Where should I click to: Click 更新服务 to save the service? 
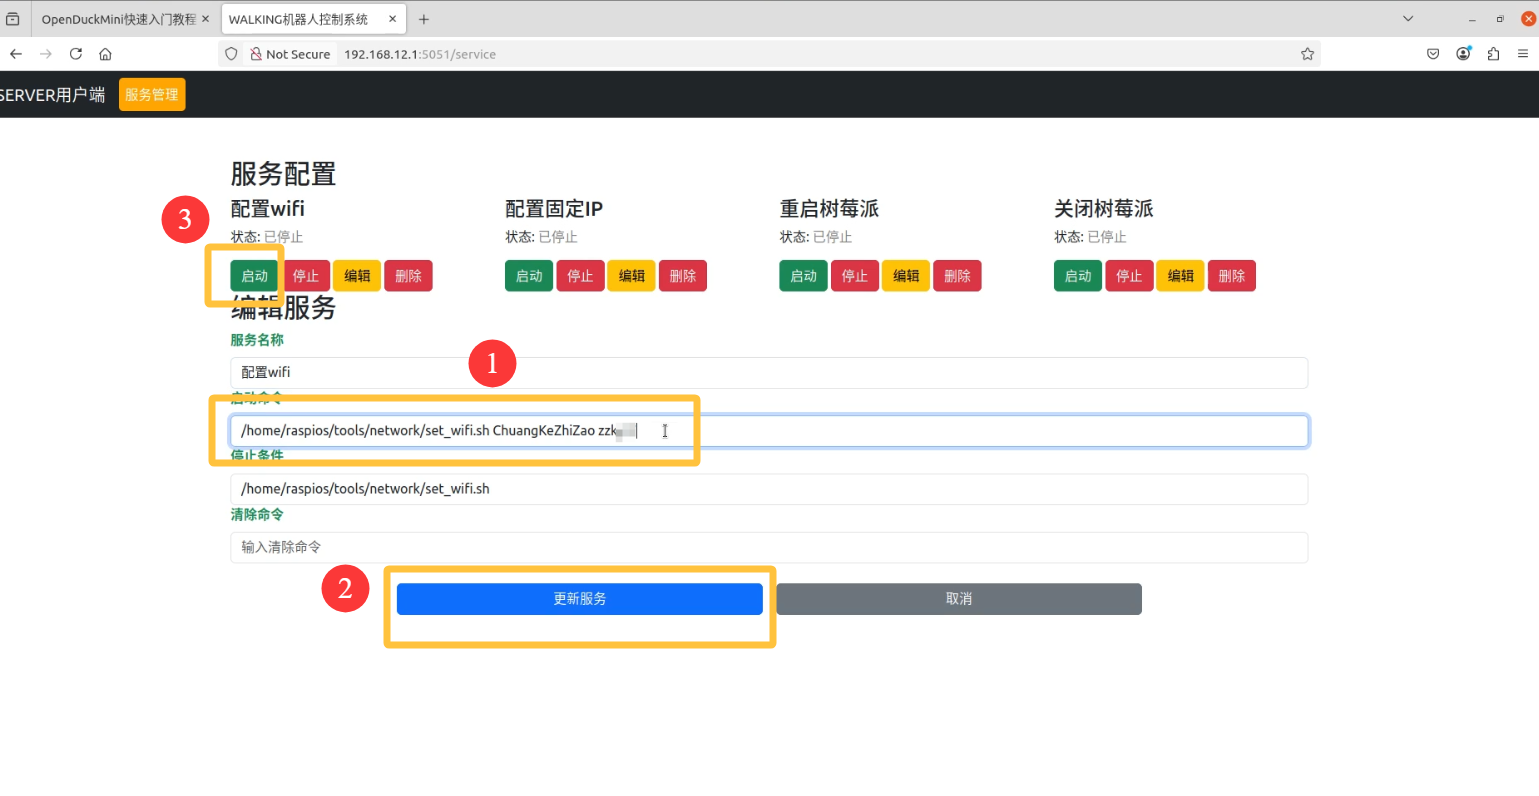tap(579, 599)
